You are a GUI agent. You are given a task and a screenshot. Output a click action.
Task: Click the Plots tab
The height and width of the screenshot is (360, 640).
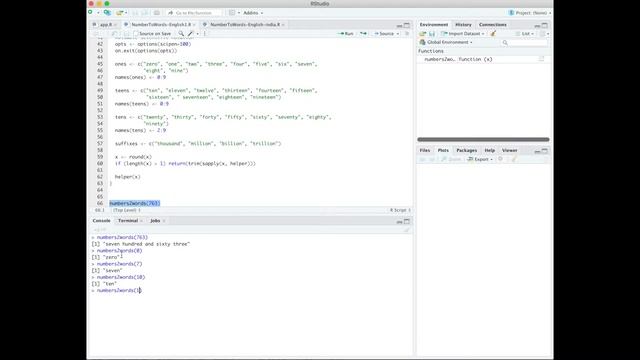[x=443, y=151]
